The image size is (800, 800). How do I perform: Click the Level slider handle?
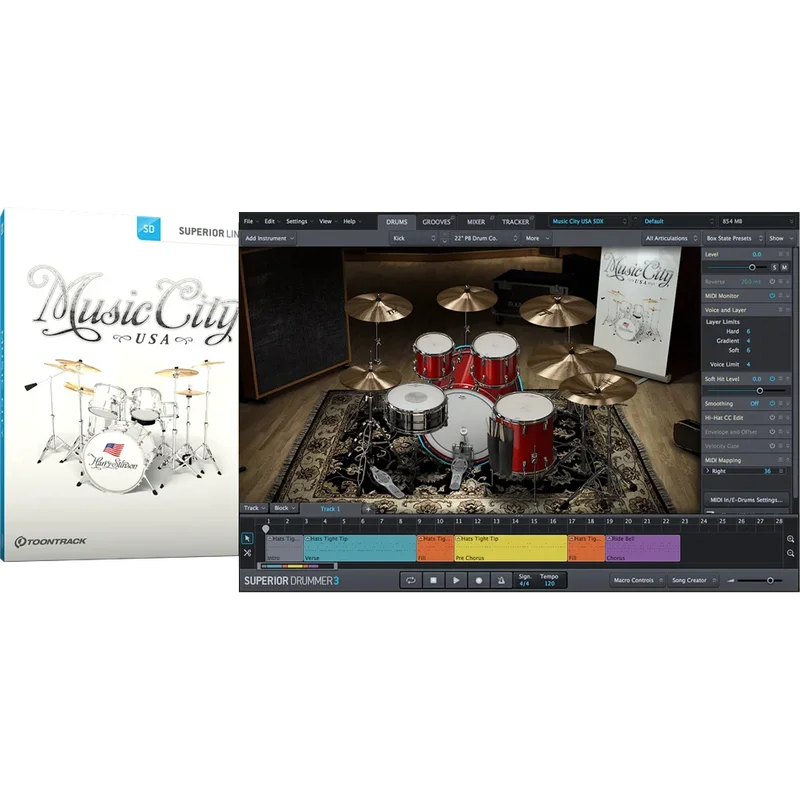tap(752, 267)
